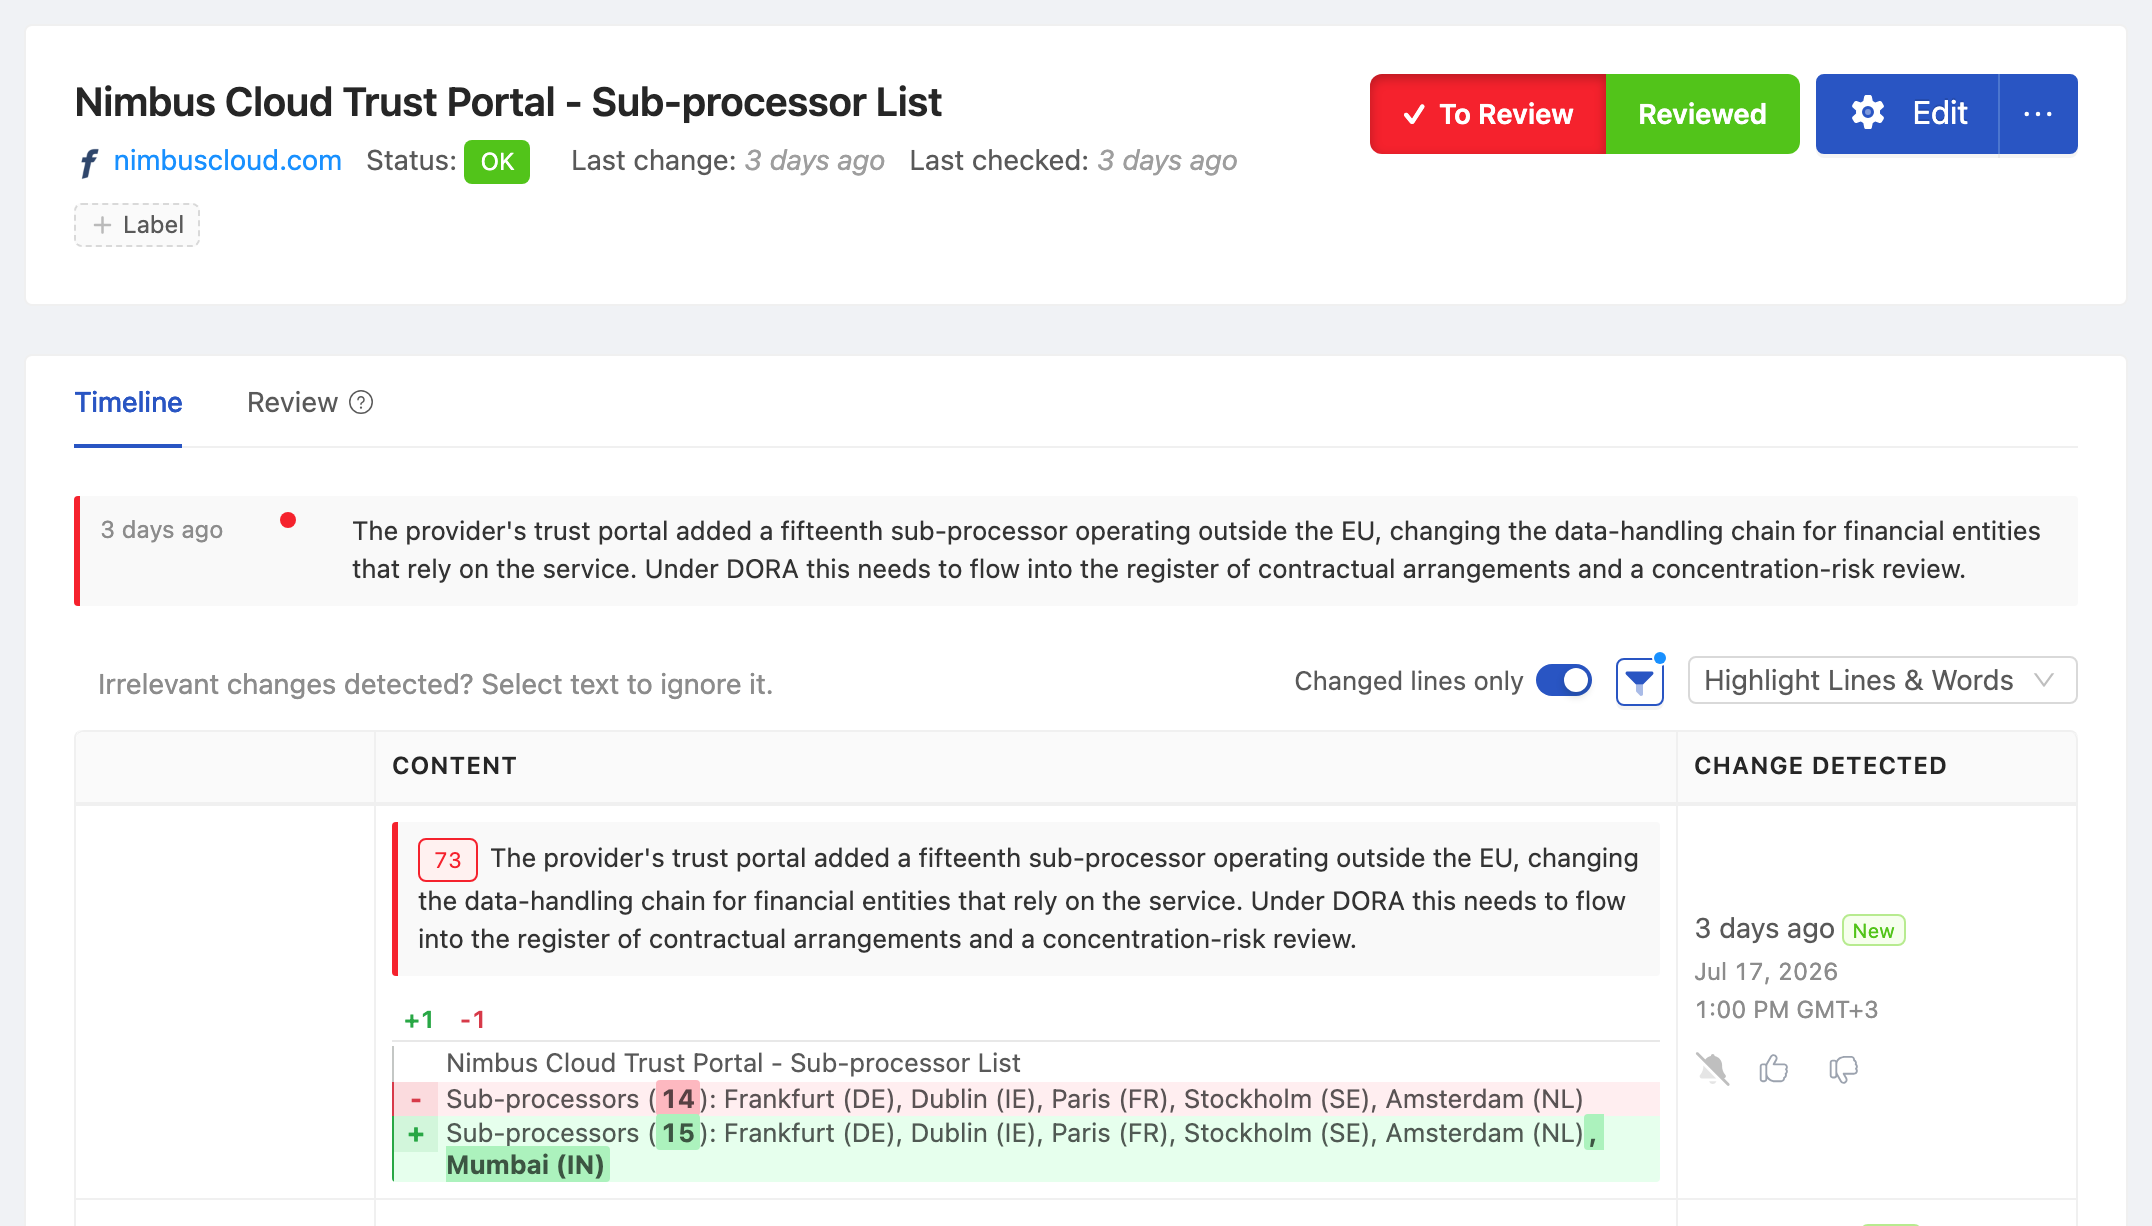This screenshot has height=1226, width=2152.
Task: Click the '-1' deletions count
Action: coord(472,1020)
